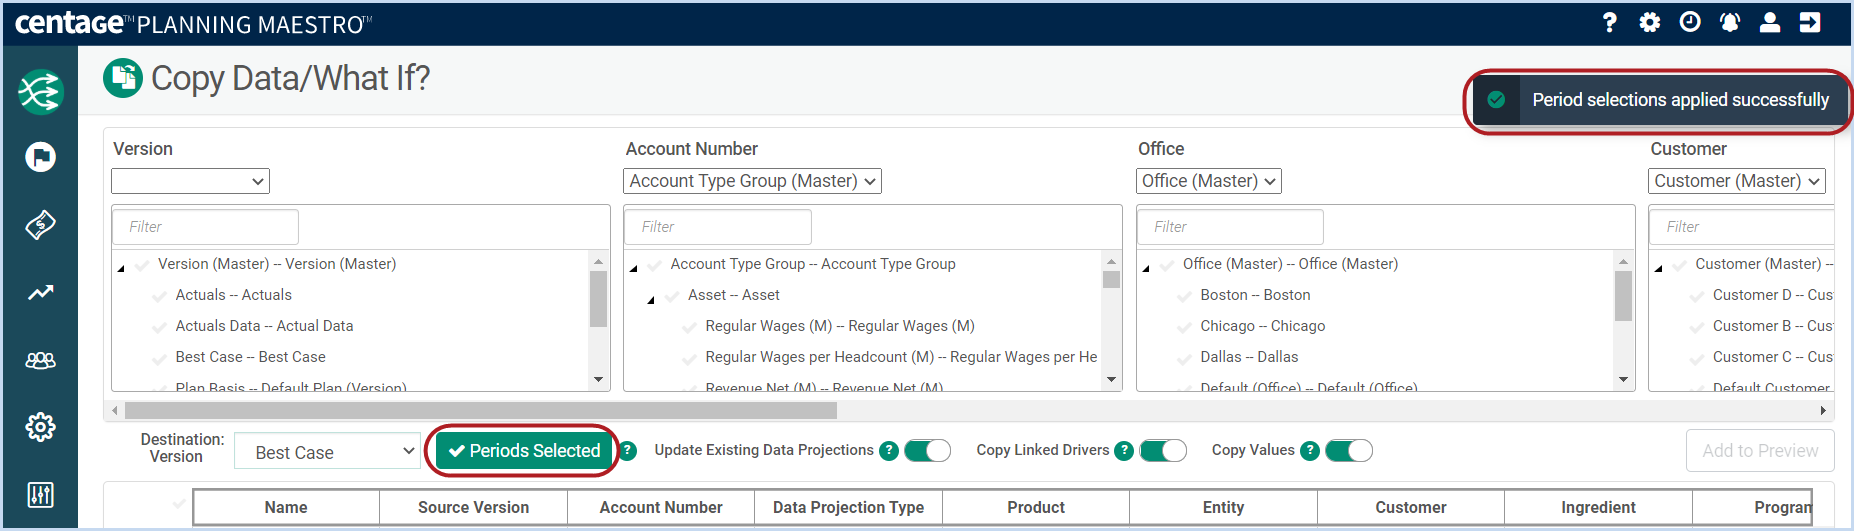Click help icon for Copy Linked Drivers

pyautogui.click(x=1124, y=451)
